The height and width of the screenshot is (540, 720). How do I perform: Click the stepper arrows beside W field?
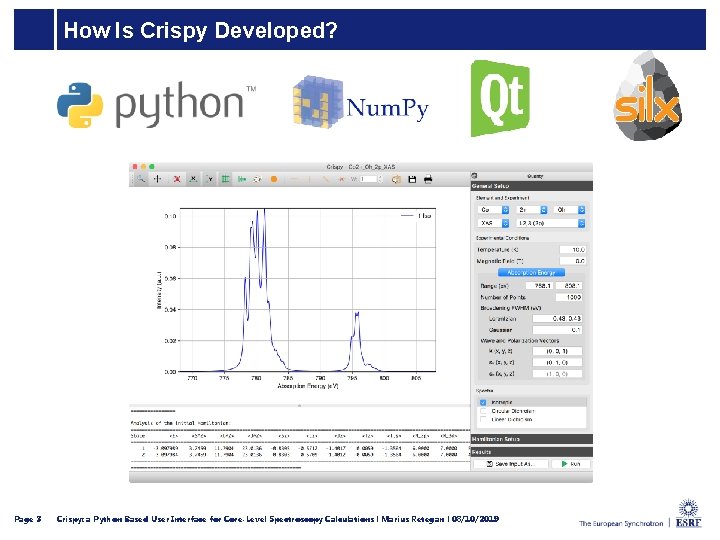pos(380,179)
